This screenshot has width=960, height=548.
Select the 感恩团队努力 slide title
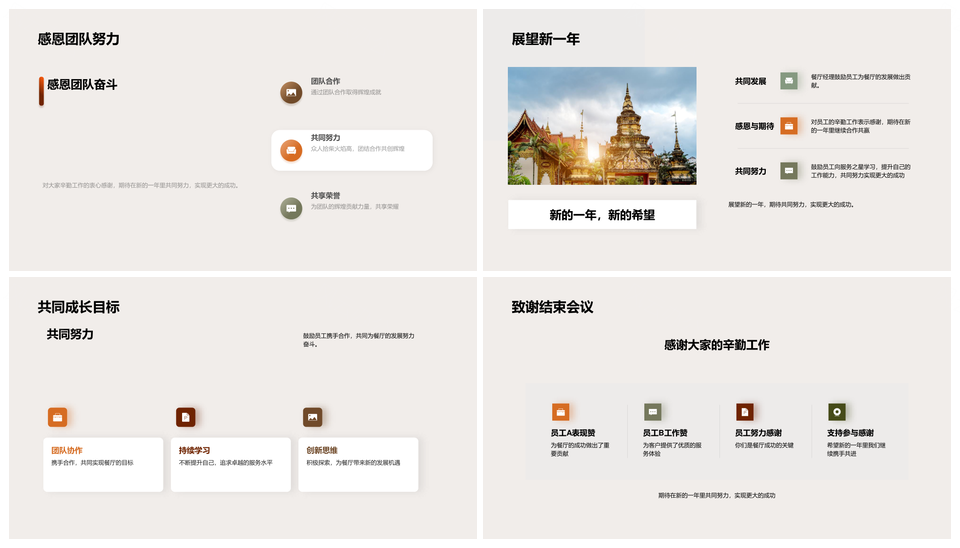click(x=79, y=39)
